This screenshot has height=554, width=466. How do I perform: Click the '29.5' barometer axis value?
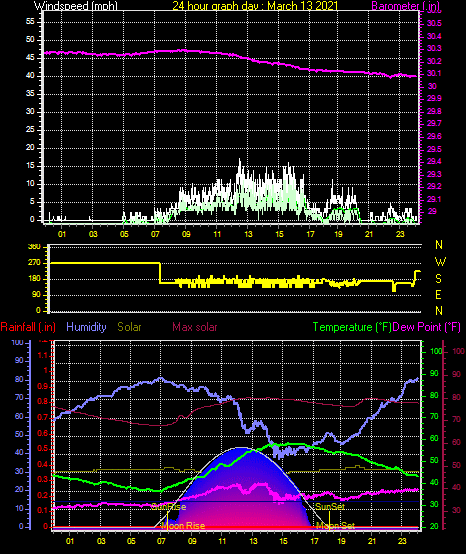(434, 149)
